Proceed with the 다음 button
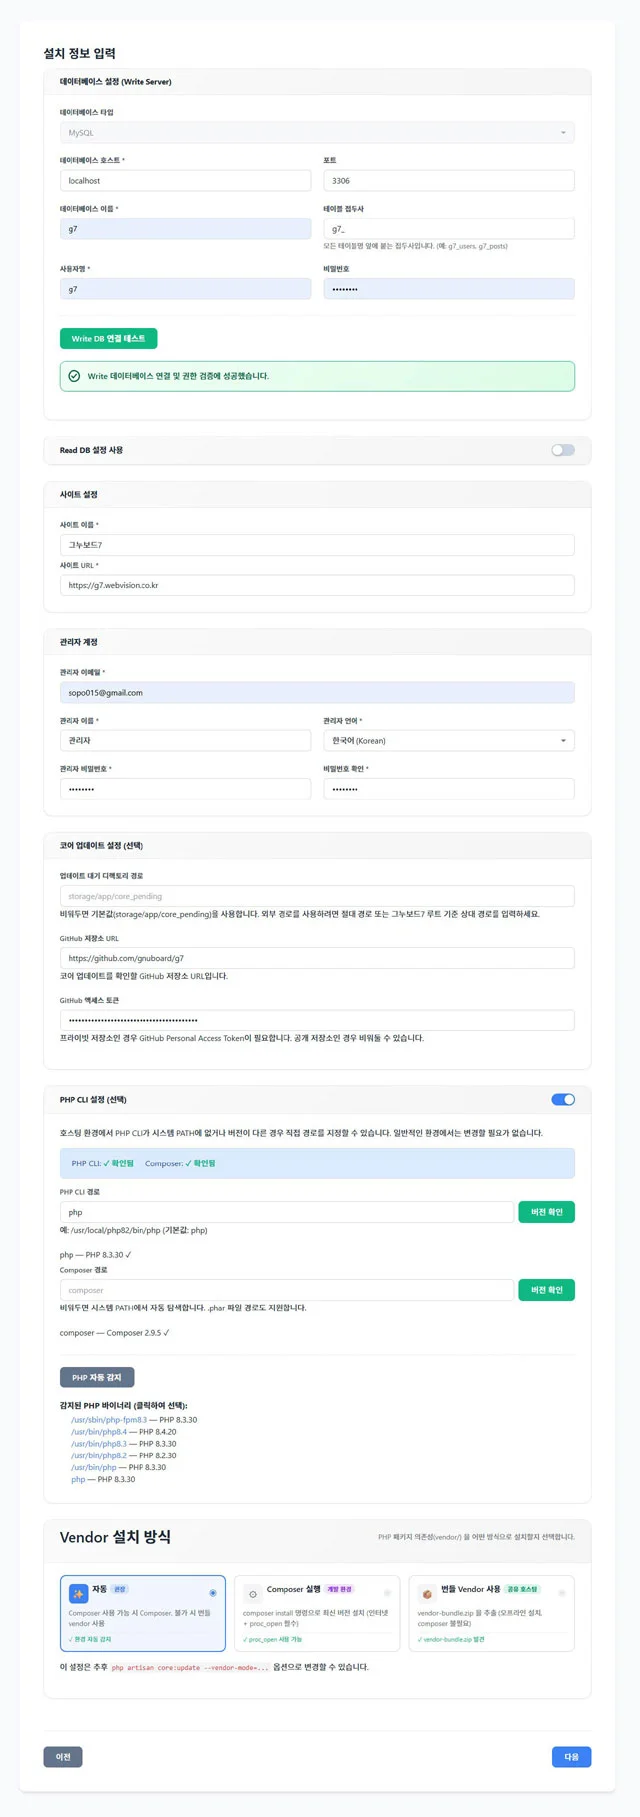Image resolution: width=640 pixels, height=1817 pixels. (x=571, y=1757)
